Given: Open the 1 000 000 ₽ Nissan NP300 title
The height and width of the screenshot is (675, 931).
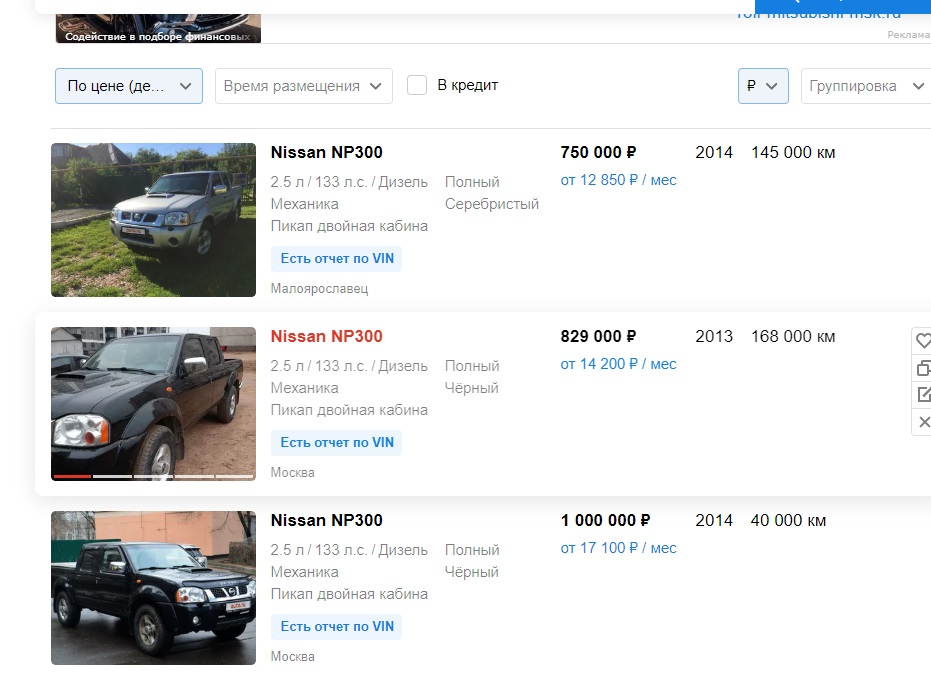Looking at the screenshot, I should [x=326, y=521].
